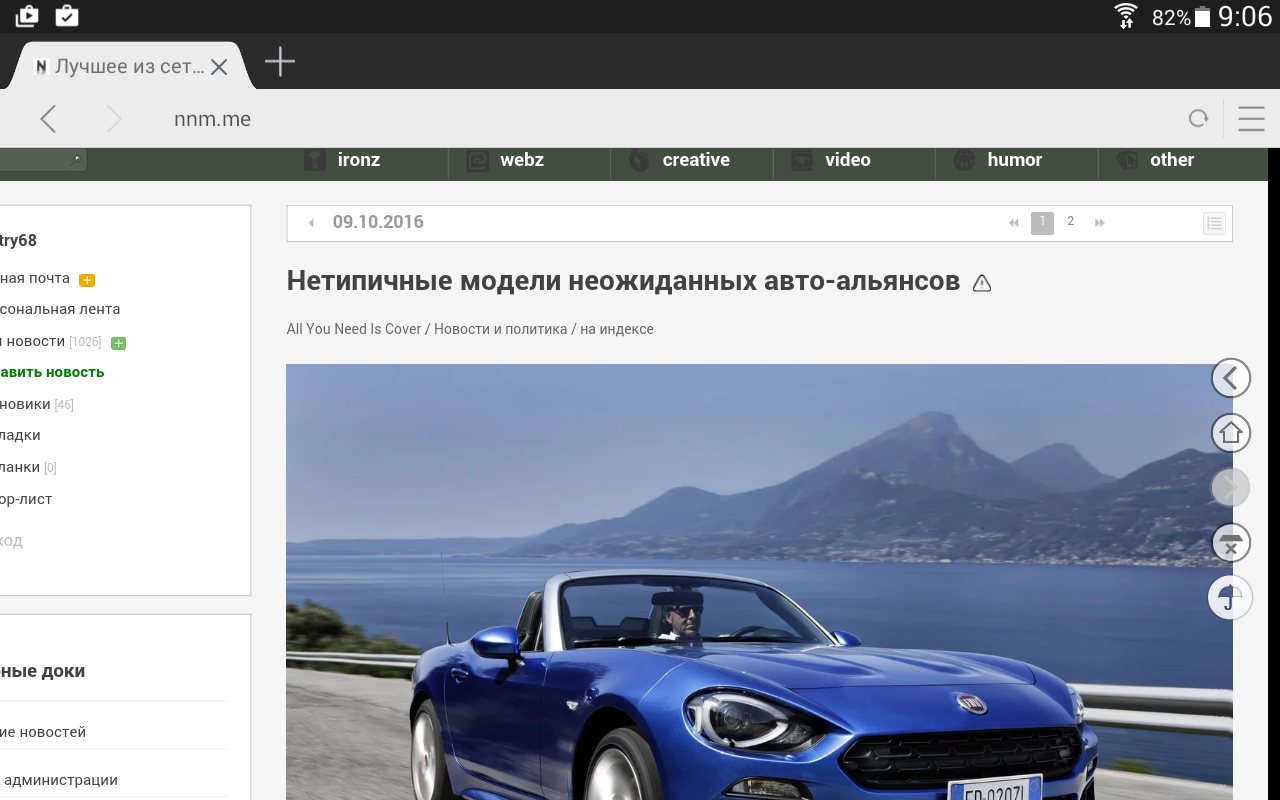Open the list view icon beside the pagination
The height and width of the screenshot is (800, 1280).
pos(1214,223)
